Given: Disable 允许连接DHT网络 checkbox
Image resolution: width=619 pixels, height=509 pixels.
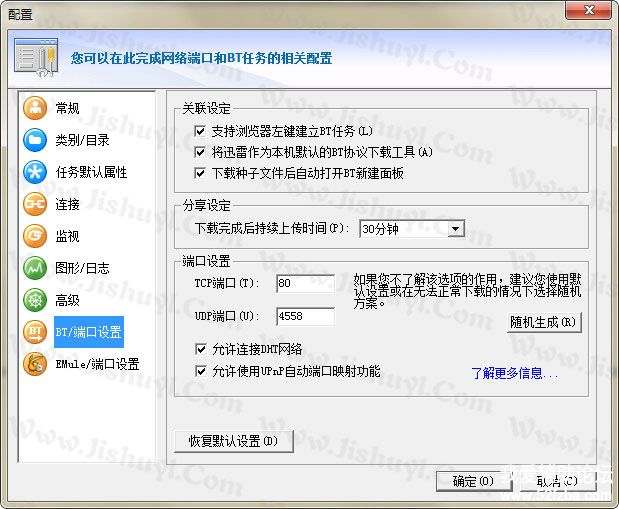Looking at the screenshot, I should [201, 349].
